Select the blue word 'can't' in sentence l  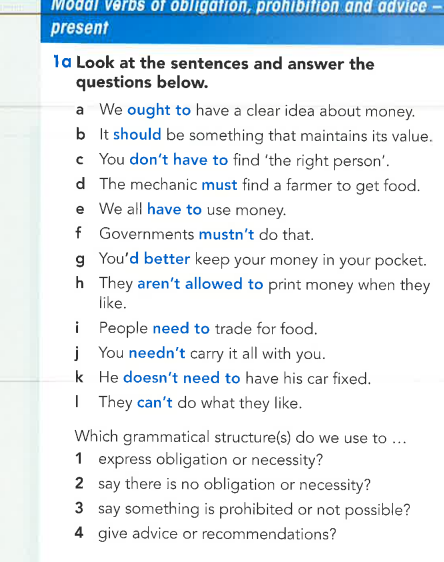coord(155,403)
